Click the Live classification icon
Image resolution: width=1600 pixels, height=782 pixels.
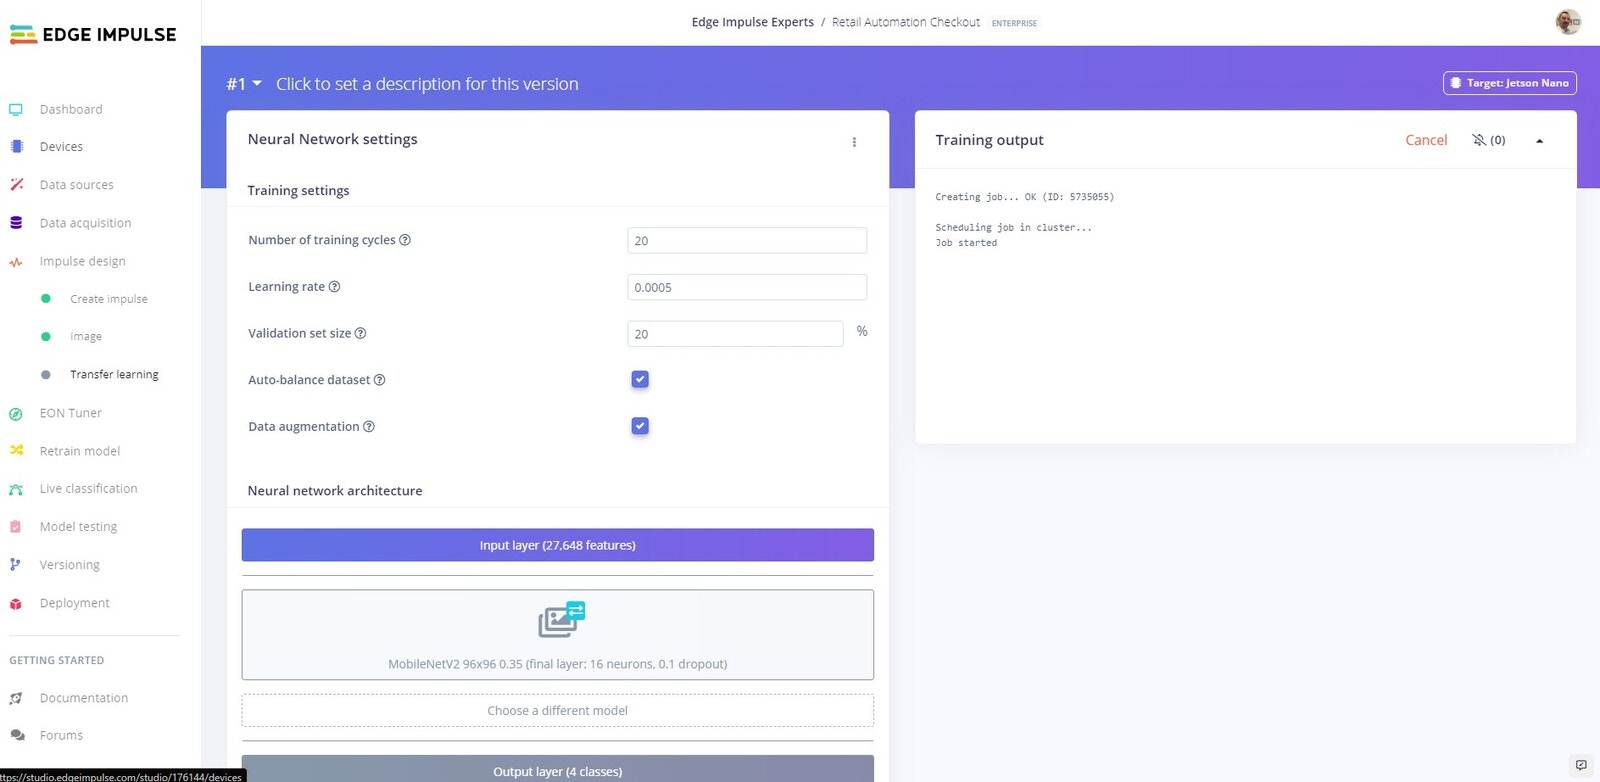tap(16, 489)
